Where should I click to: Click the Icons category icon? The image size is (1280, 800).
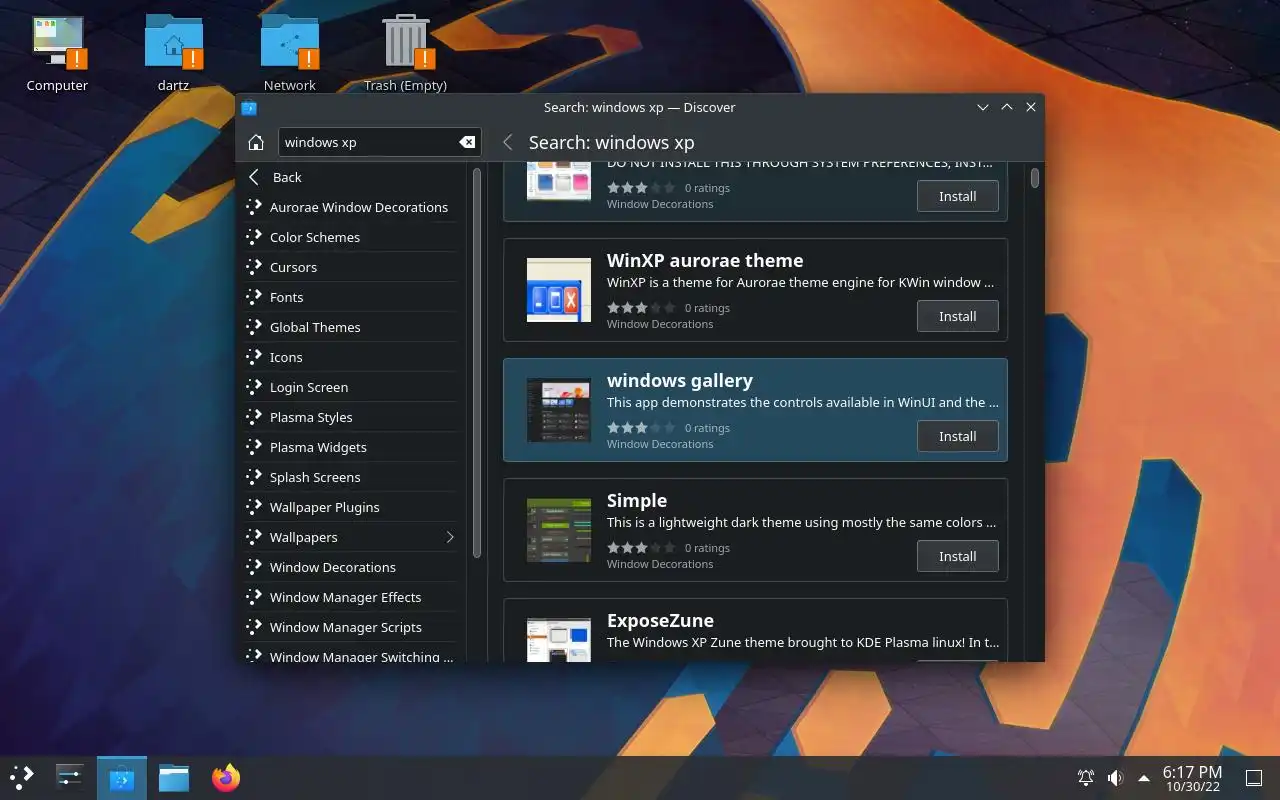pyautogui.click(x=254, y=357)
